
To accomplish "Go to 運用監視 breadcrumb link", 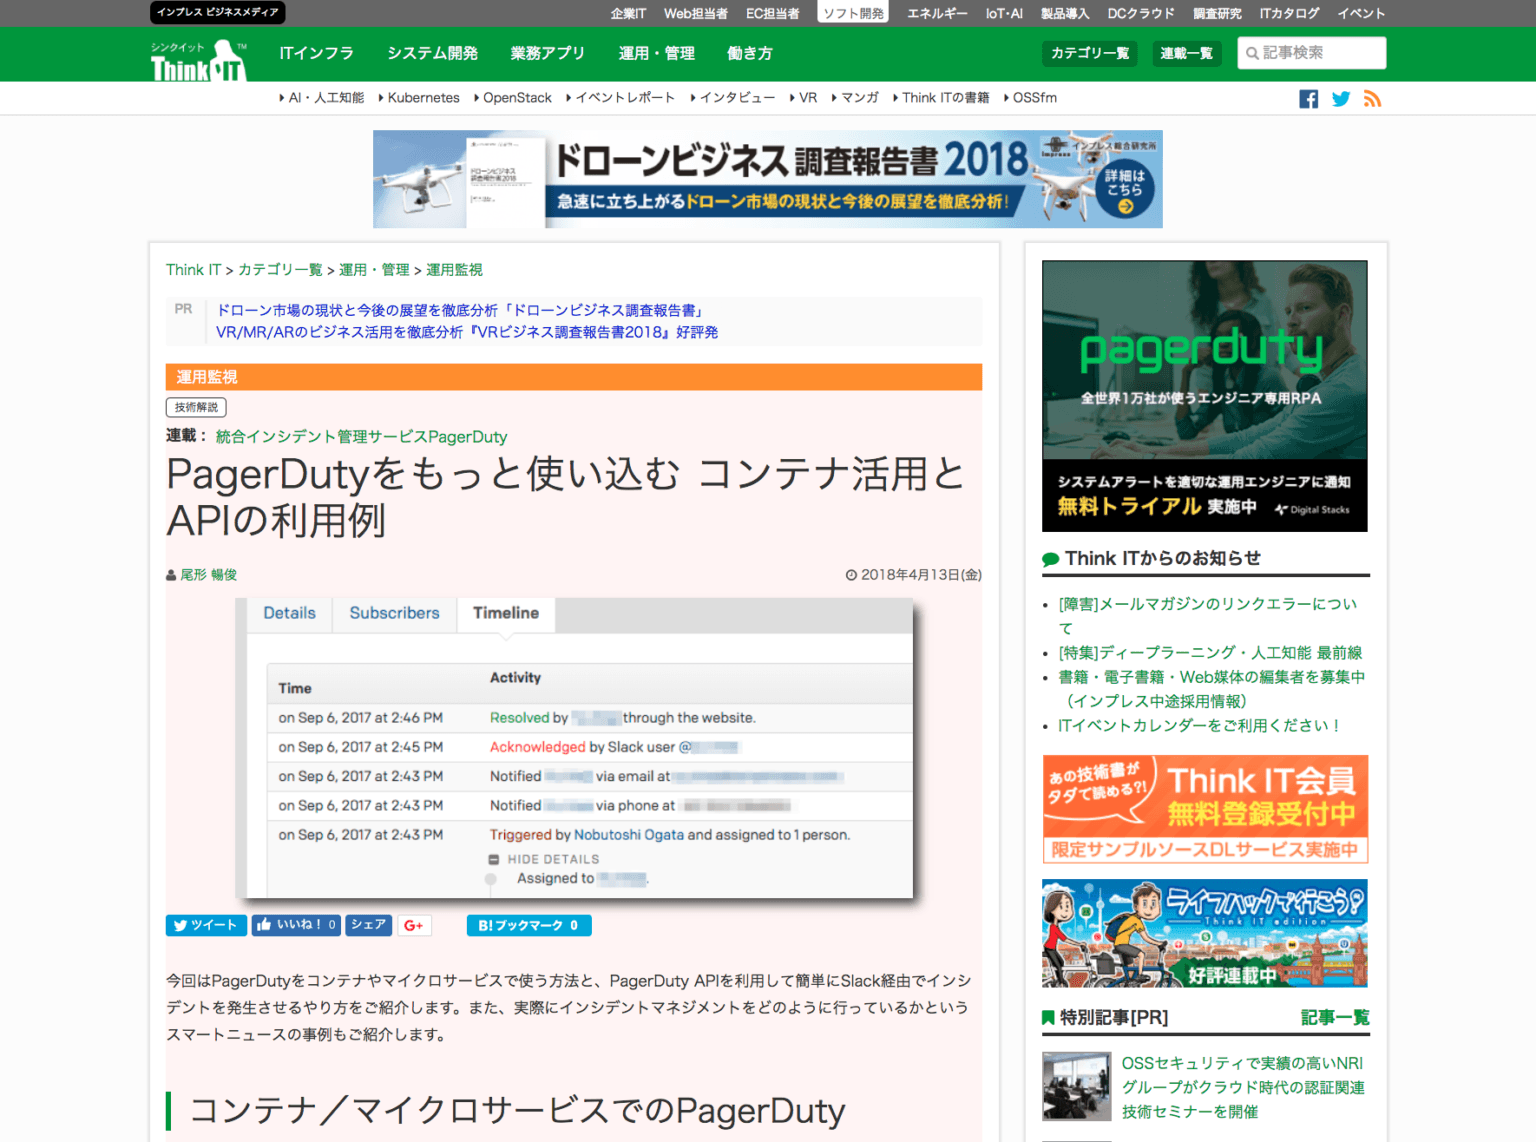I will (454, 270).
